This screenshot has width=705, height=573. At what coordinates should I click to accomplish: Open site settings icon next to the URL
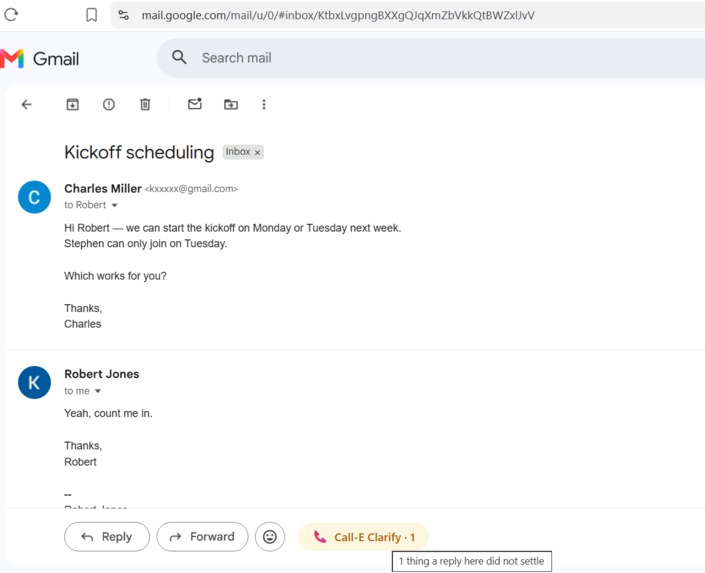coord(124,15)
